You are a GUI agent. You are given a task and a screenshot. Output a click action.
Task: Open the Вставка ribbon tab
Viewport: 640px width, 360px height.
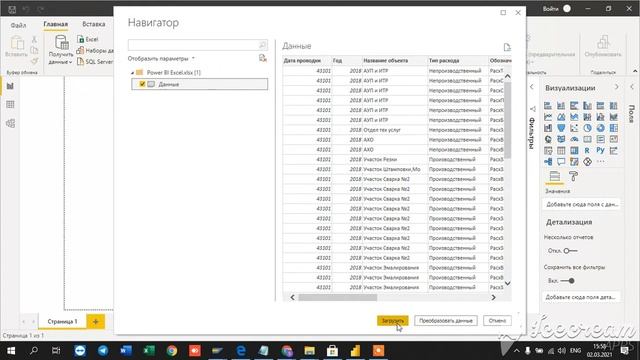tap(93, 24)
